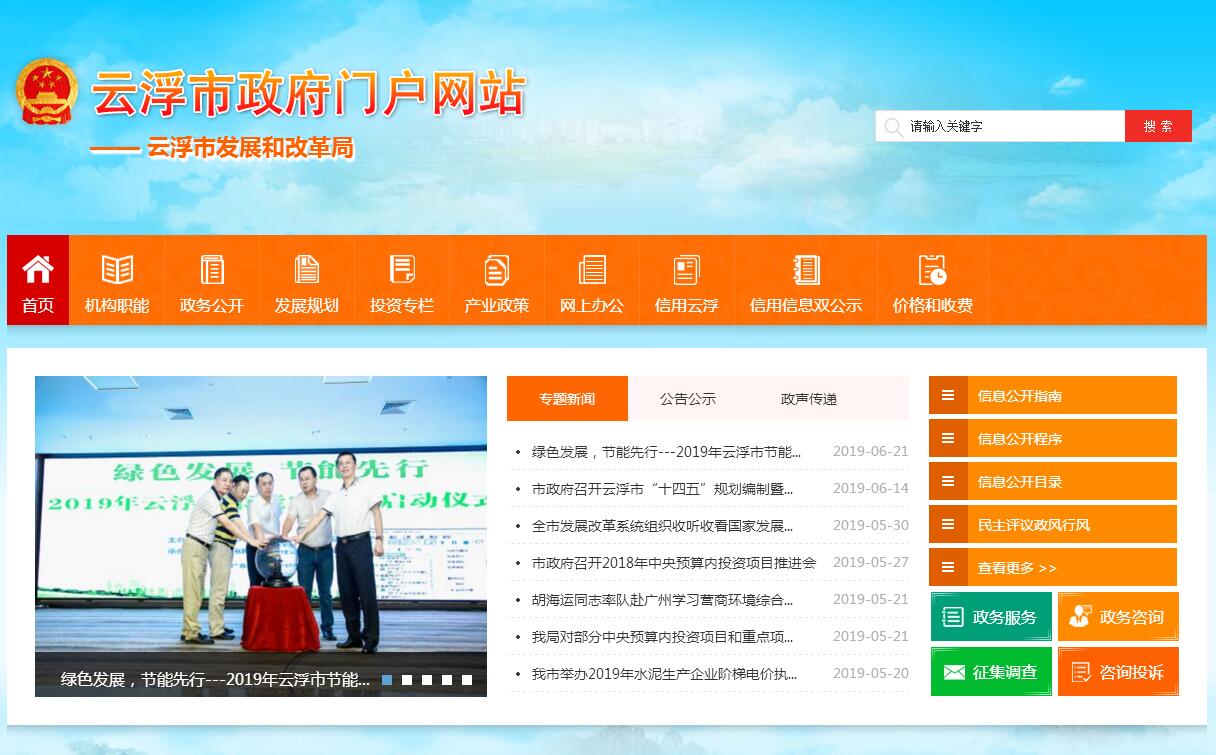This screenshot has height=755, width=1216.
Task: Open the 价格和收费 clipboard icon
Action: click(x=932, y=270)
